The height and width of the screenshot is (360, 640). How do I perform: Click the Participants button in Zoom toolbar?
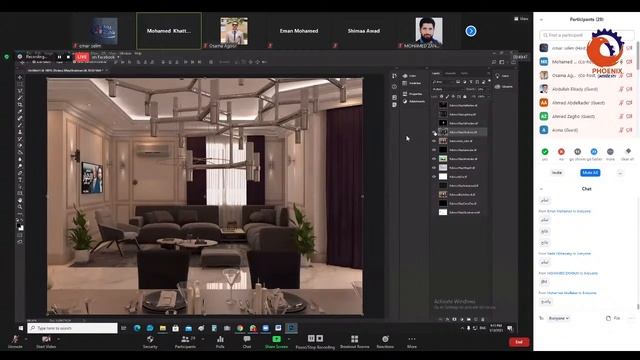[185, 342]
